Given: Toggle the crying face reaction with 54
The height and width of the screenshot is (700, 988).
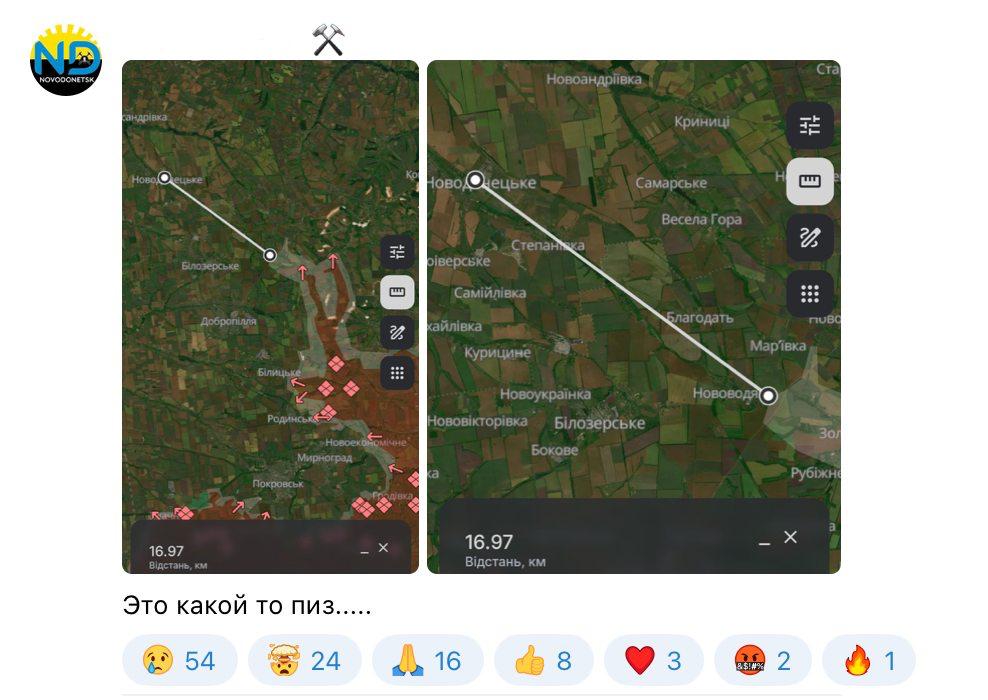Looking at the screenshot, I should point(180,660).
